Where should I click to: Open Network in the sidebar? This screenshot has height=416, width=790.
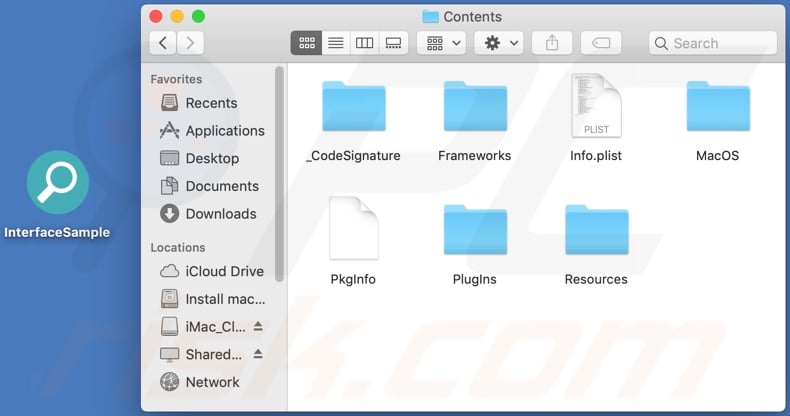click(200, 382)
